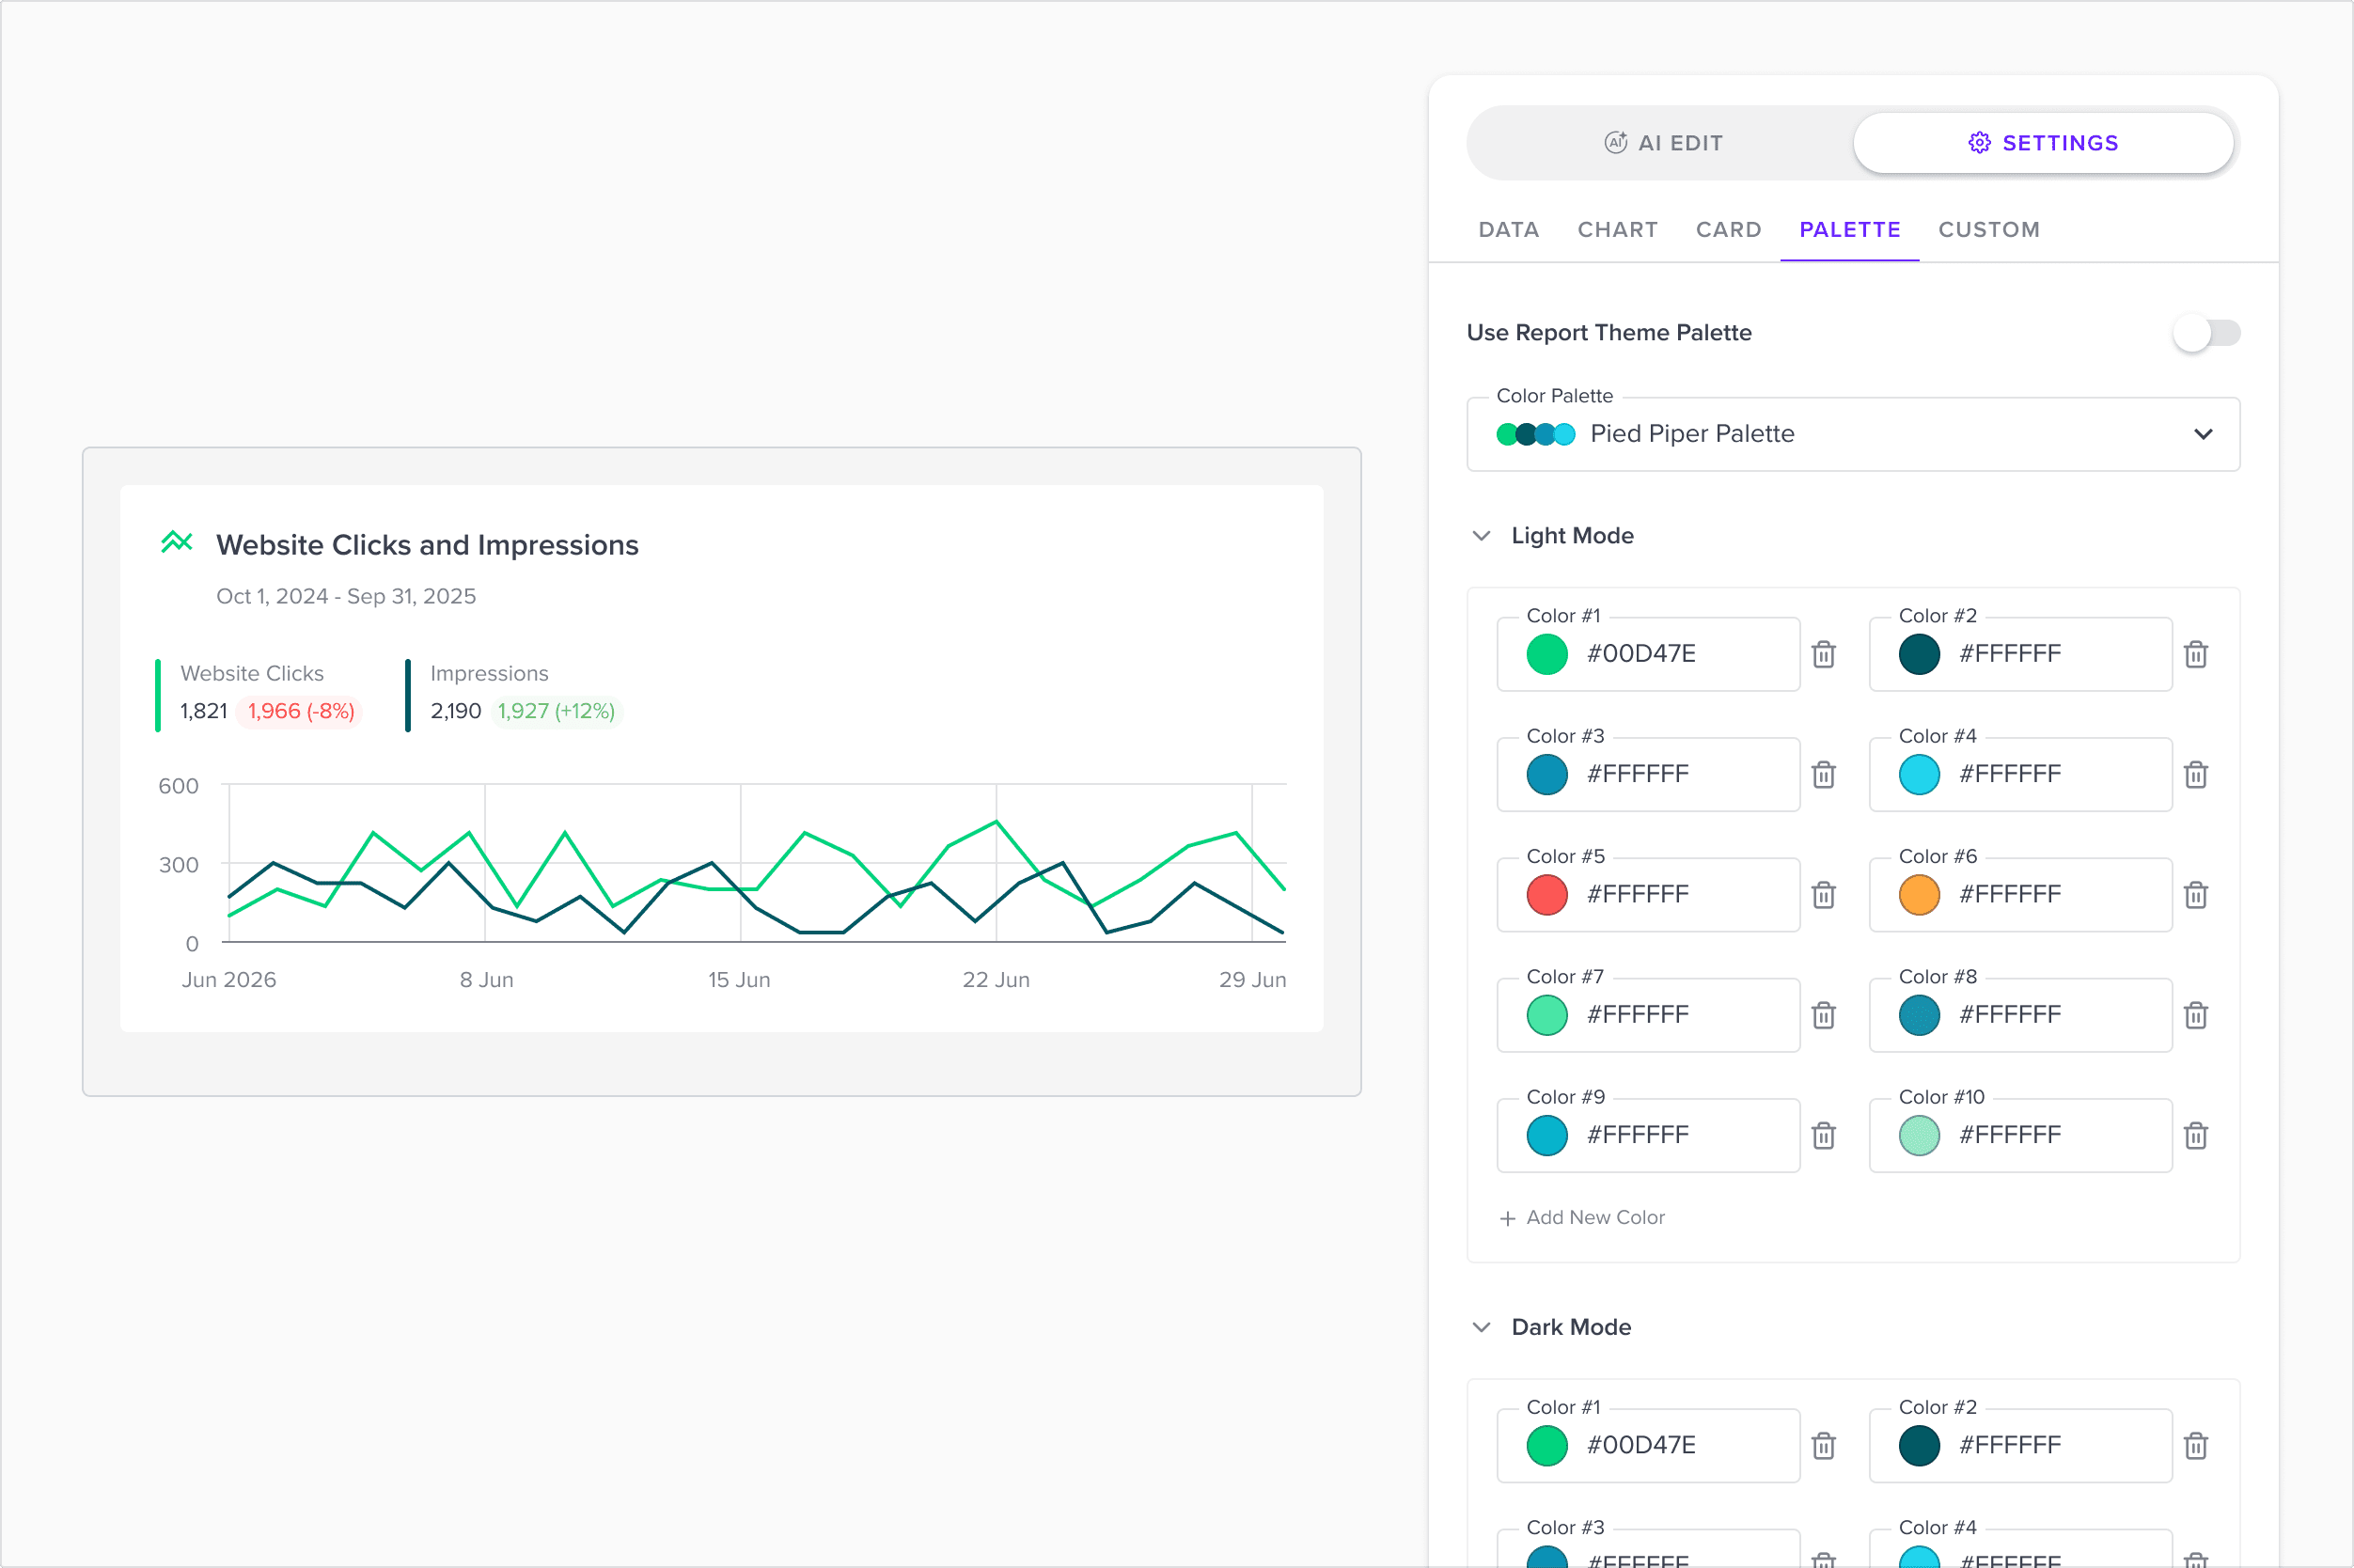
Task: Switch to the CHART tab
Action: point(1618,229)
